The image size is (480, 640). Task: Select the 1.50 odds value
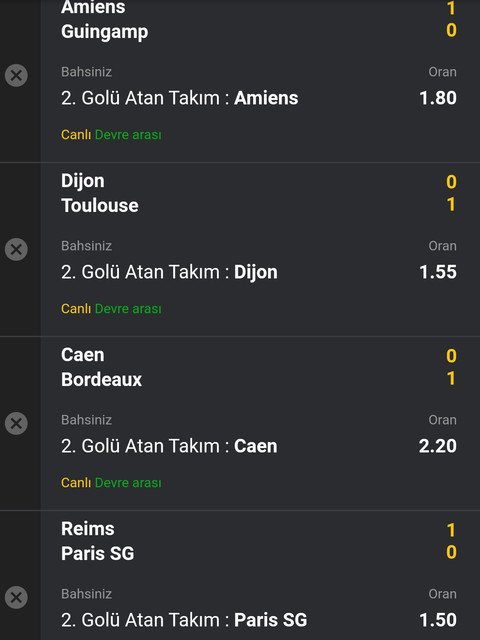pyautogui.click(x=438, y=620)
